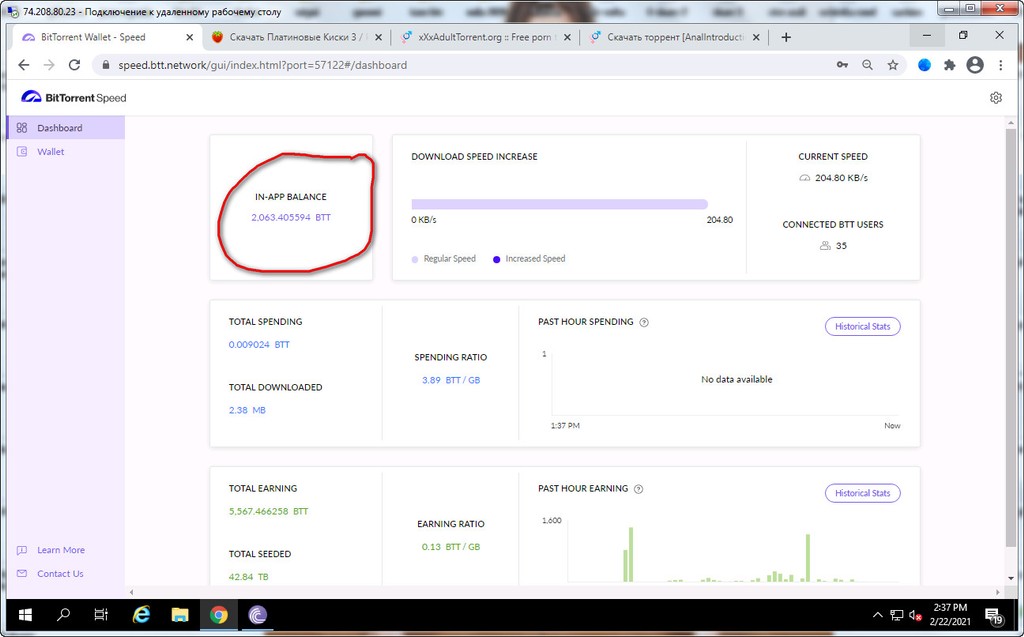Click the Total Spending value 0.009024 BTT
1024x637 pixels.
click(259, 344)
